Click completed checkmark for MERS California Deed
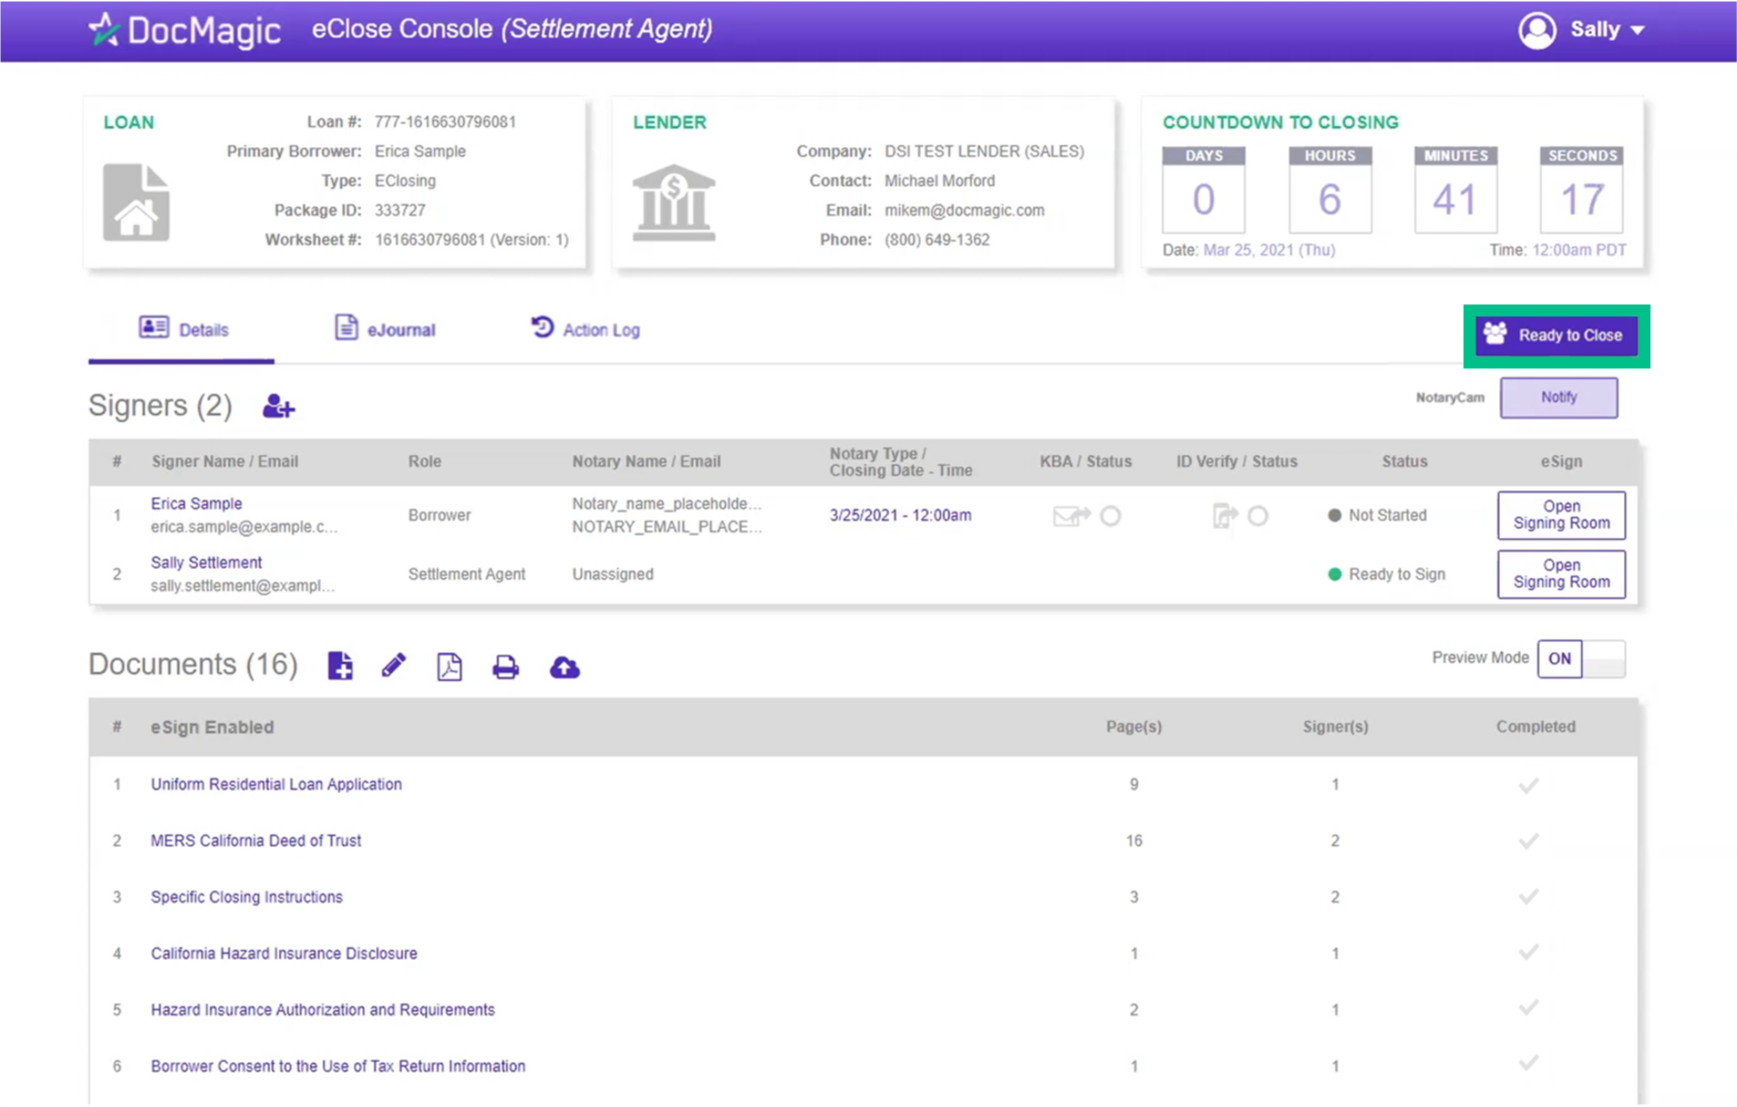1737x1107 pixels. 1528,841
